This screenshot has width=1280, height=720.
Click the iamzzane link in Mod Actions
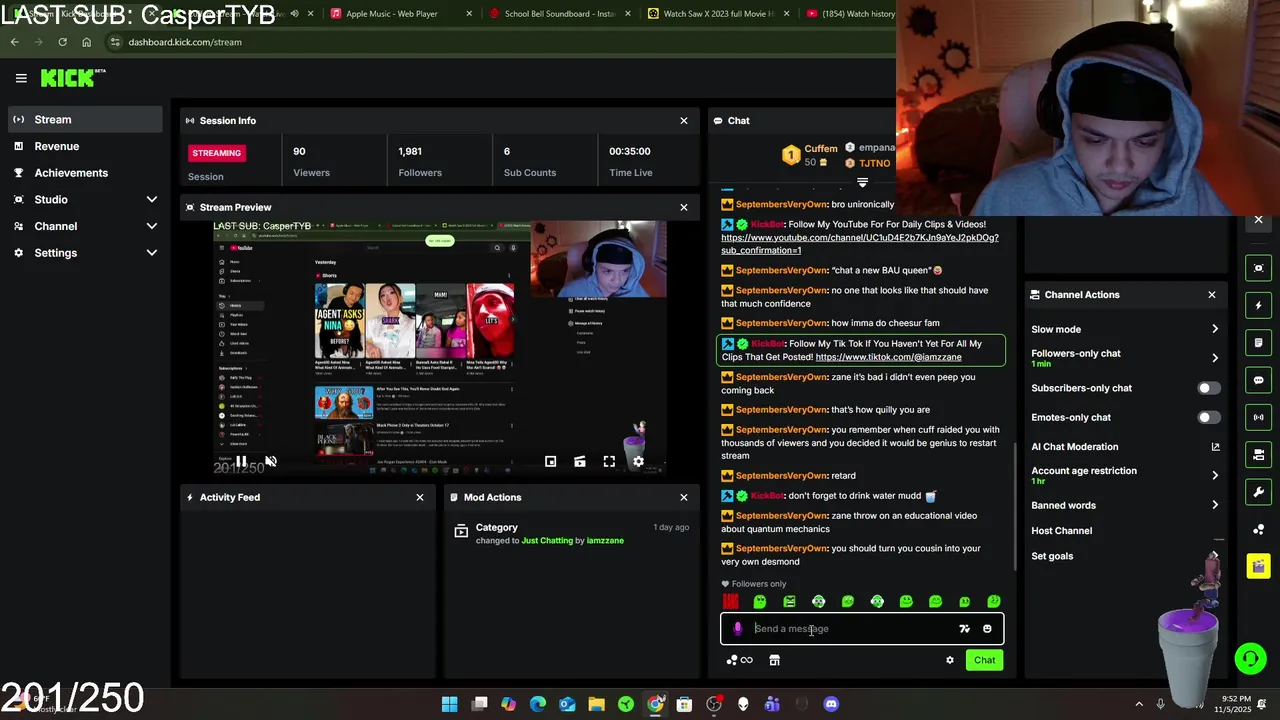[605, 541]
